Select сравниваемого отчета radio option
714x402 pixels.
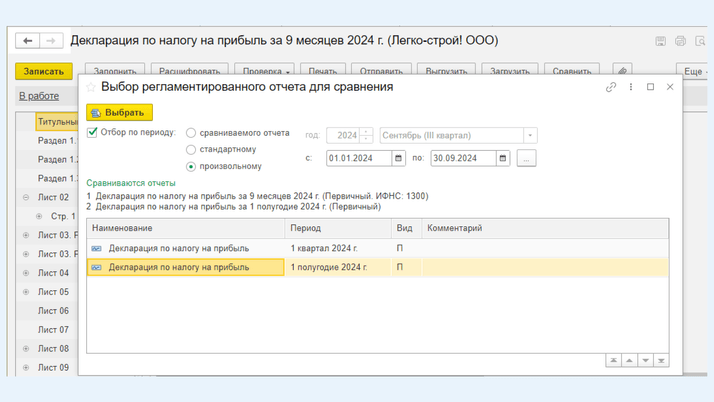191,133
